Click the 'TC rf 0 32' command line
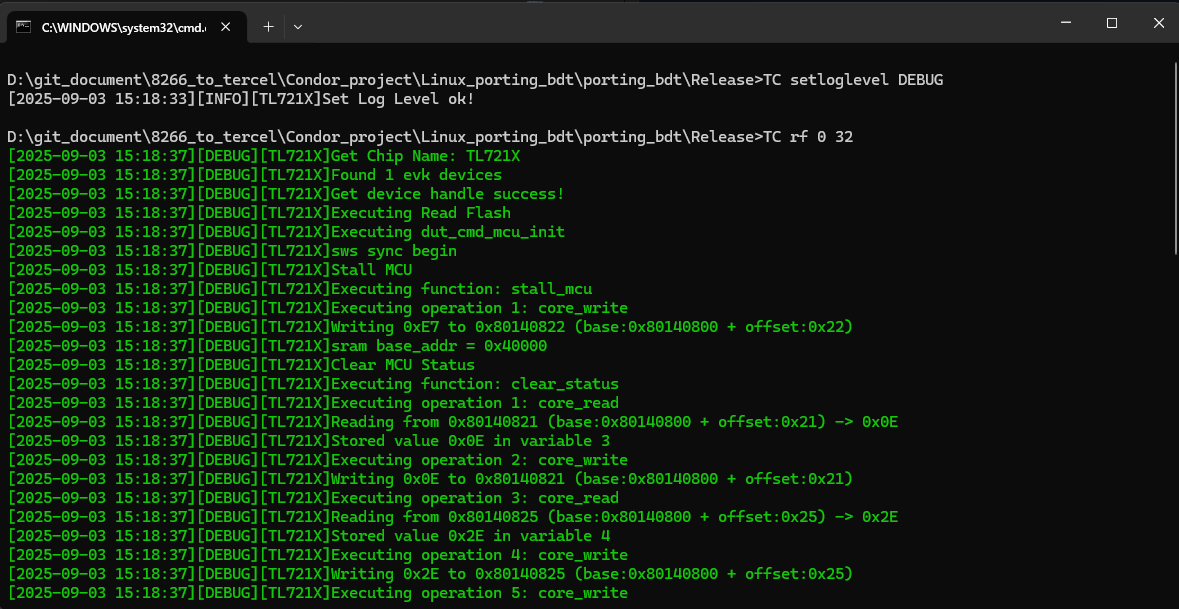The width and height of the screenshot is (1179, 609). (x=808, y=137)
